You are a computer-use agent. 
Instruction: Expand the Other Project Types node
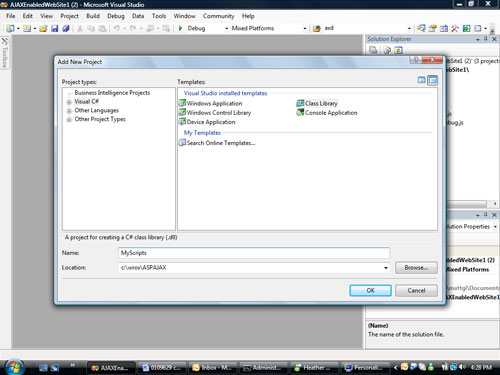point(69,119)
